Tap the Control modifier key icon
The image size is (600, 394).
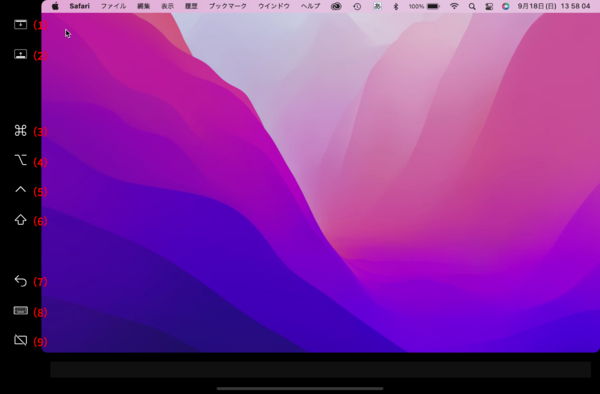tap(21, 189)
